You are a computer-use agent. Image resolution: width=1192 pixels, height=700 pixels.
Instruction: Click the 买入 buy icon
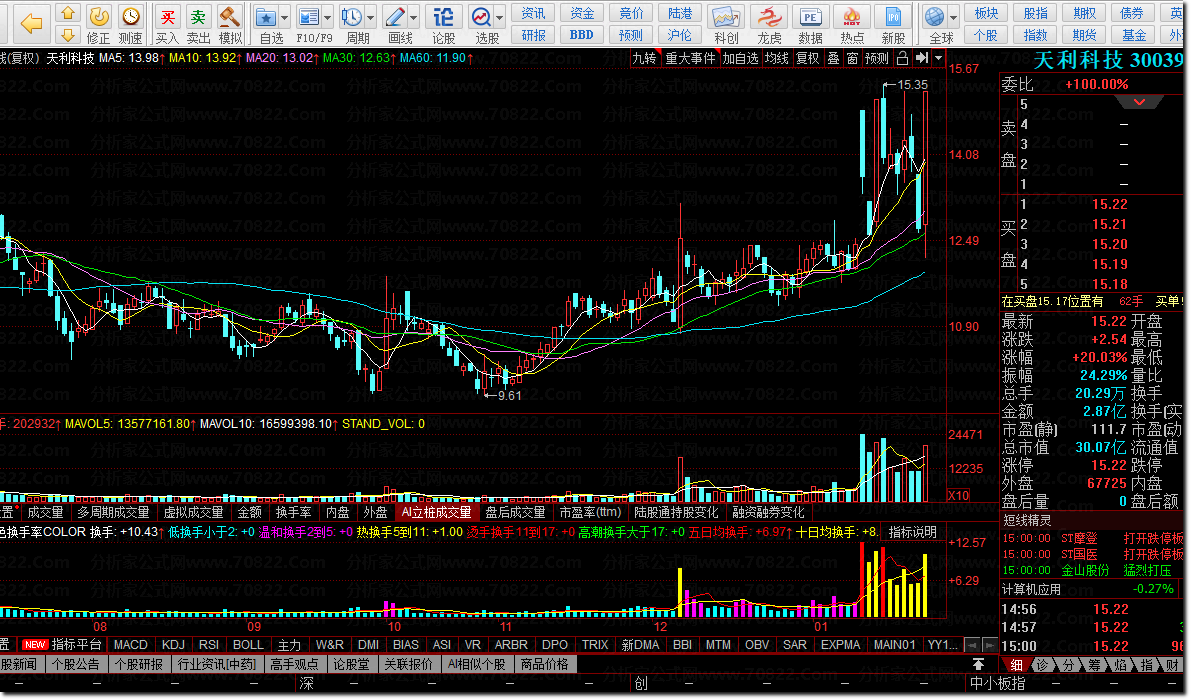click(167, 17)
